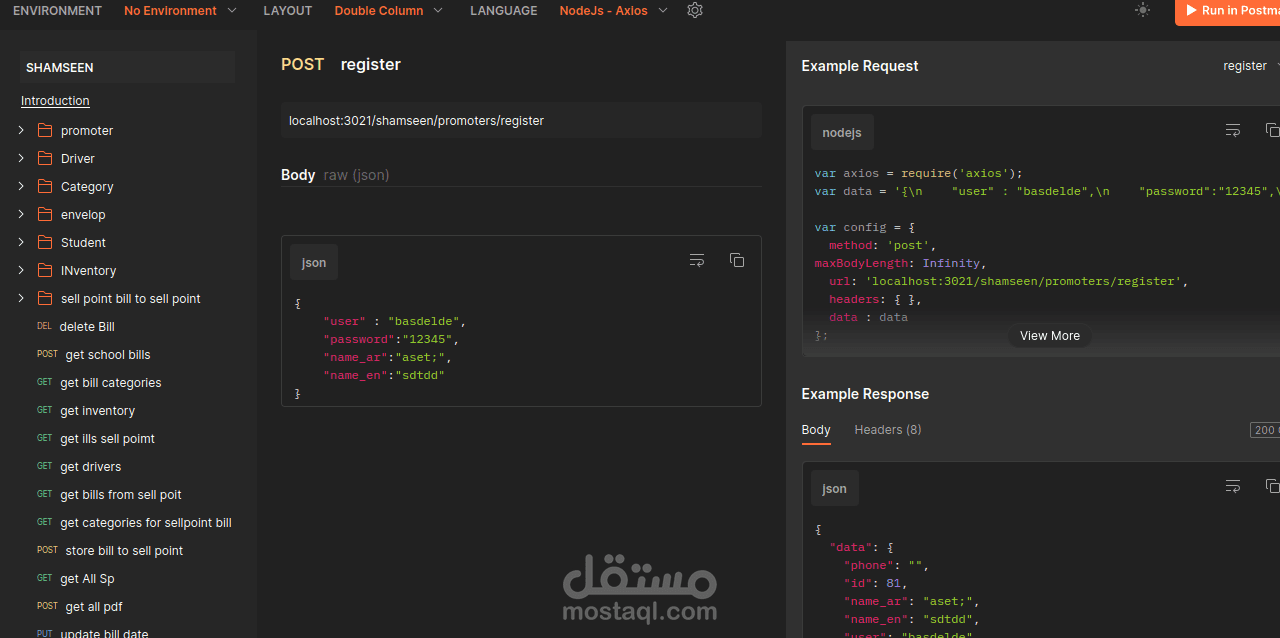This screenshot has width=1280, height=638.
Task: Toggle word wrap in request body json
Action: point(697,260)
